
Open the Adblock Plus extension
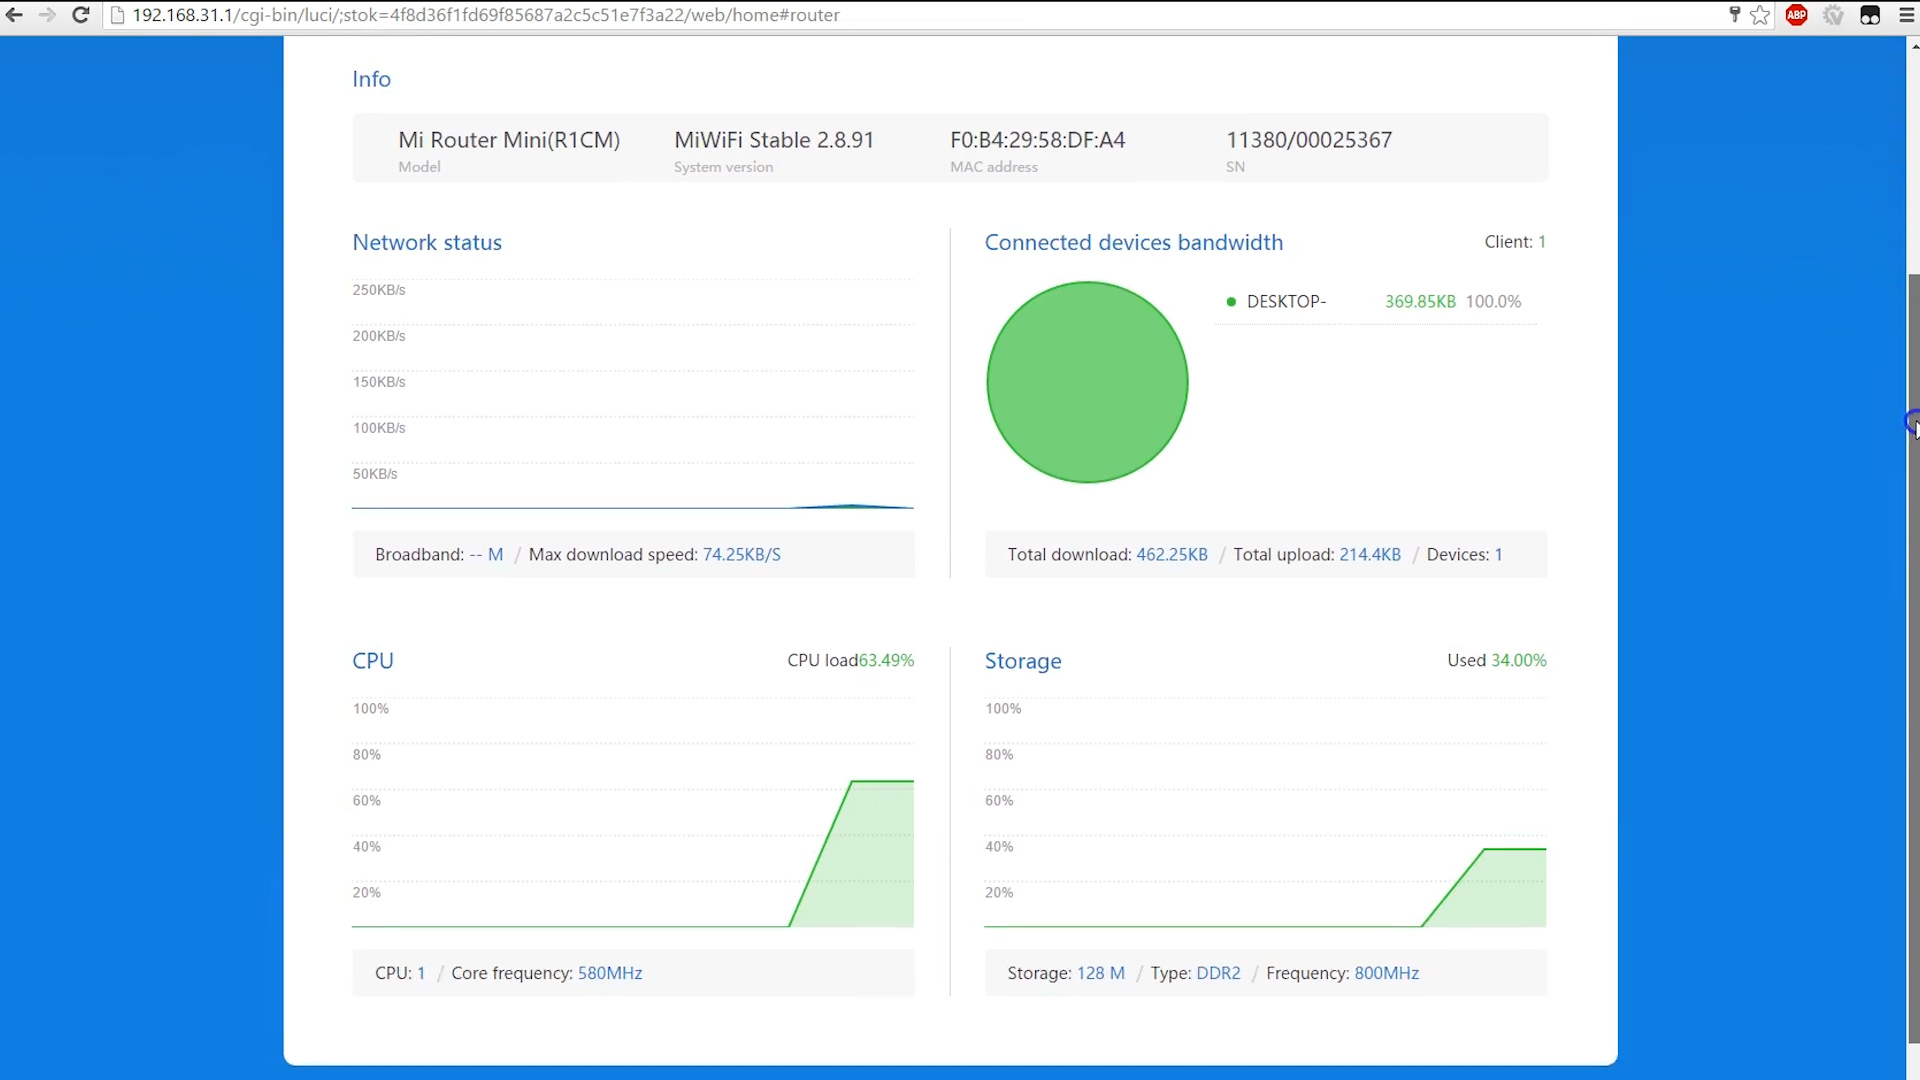point(1796,15)
